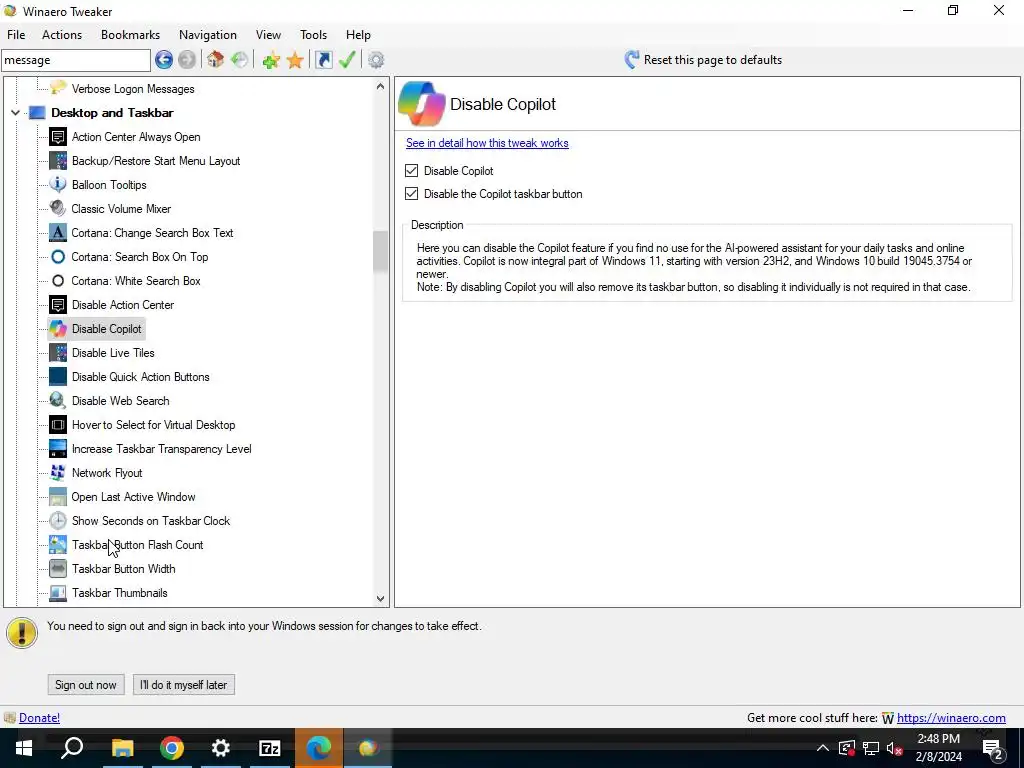
Task: Open the View menu
Action: (x=268, y=35)
